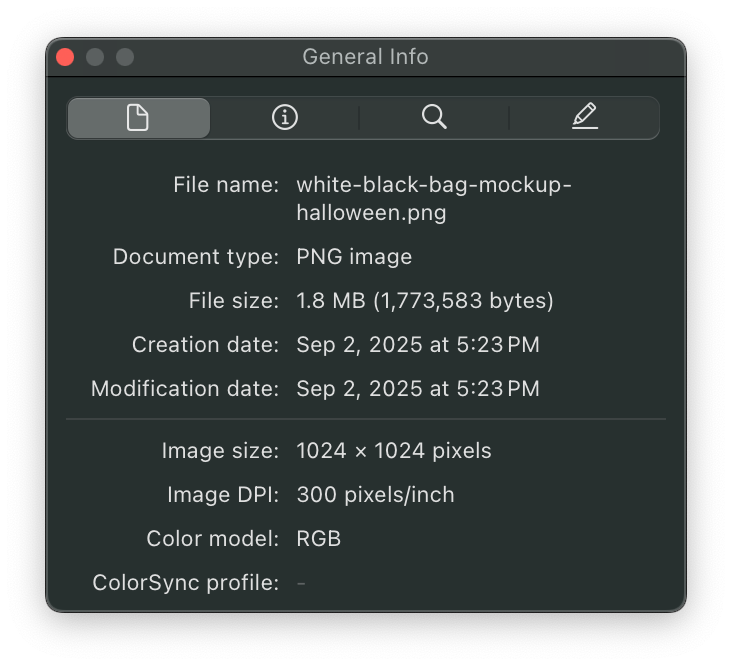Click the Modification date value
732x666 pixels.
417,389
